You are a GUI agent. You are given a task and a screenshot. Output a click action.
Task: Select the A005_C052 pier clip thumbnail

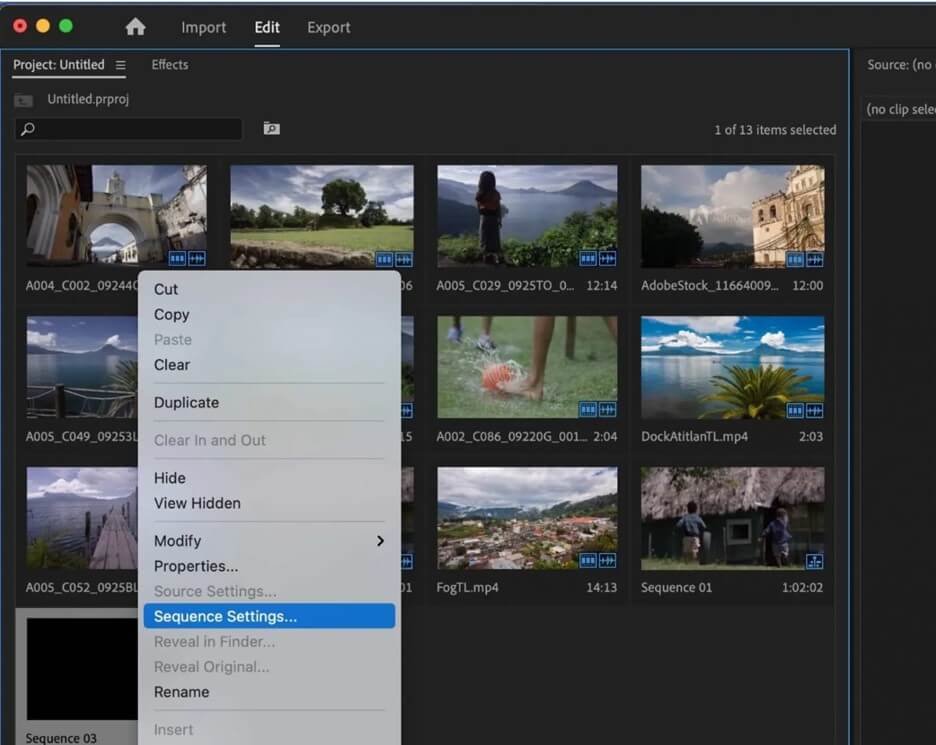click(x=82, y=518)
